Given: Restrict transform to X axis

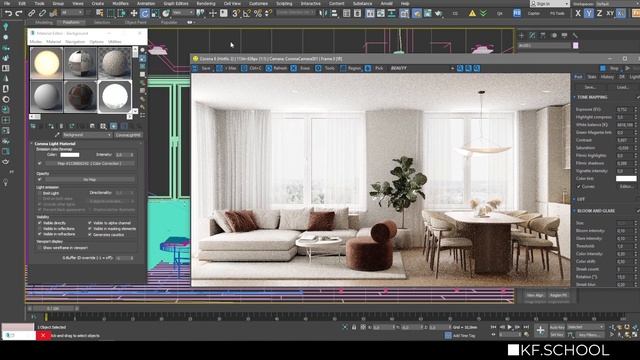Looking at the screenshot, I should click(578, 13).
